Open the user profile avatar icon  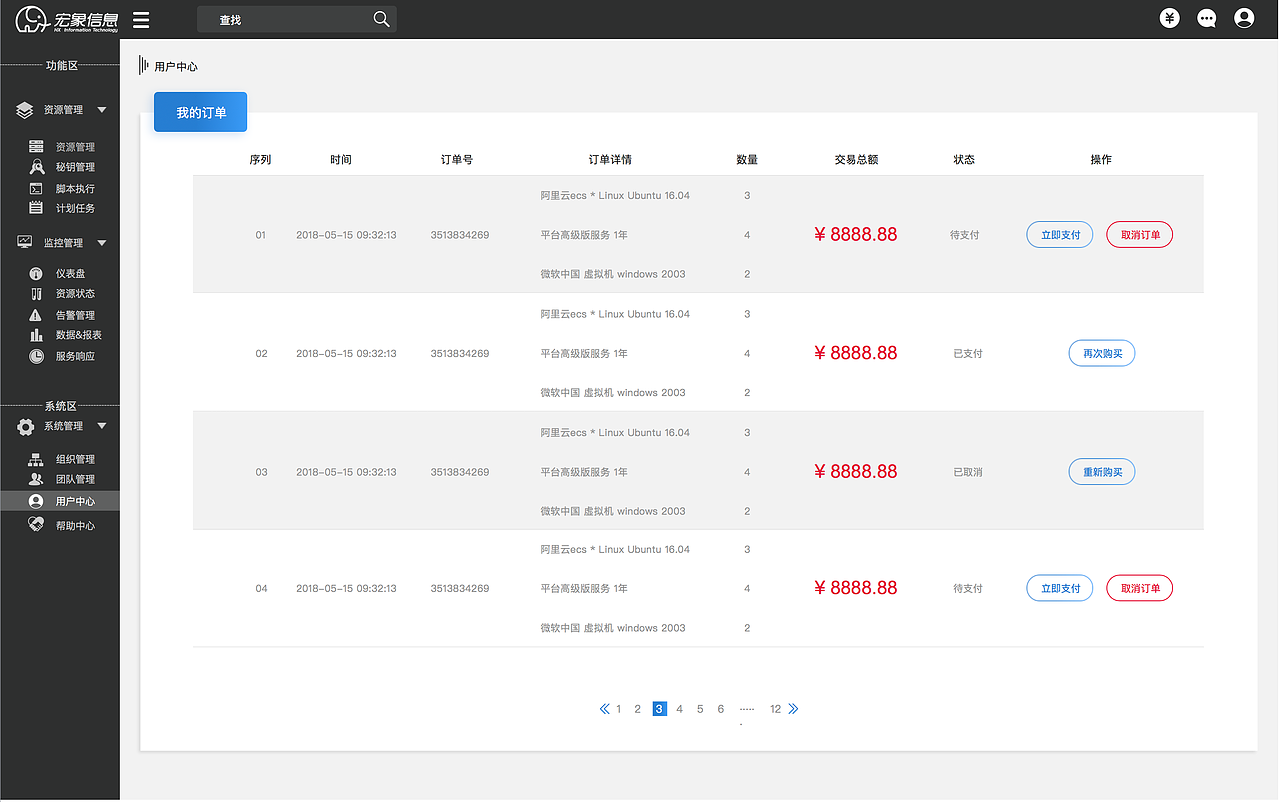pyautogui.click(x=1244, y=18)
